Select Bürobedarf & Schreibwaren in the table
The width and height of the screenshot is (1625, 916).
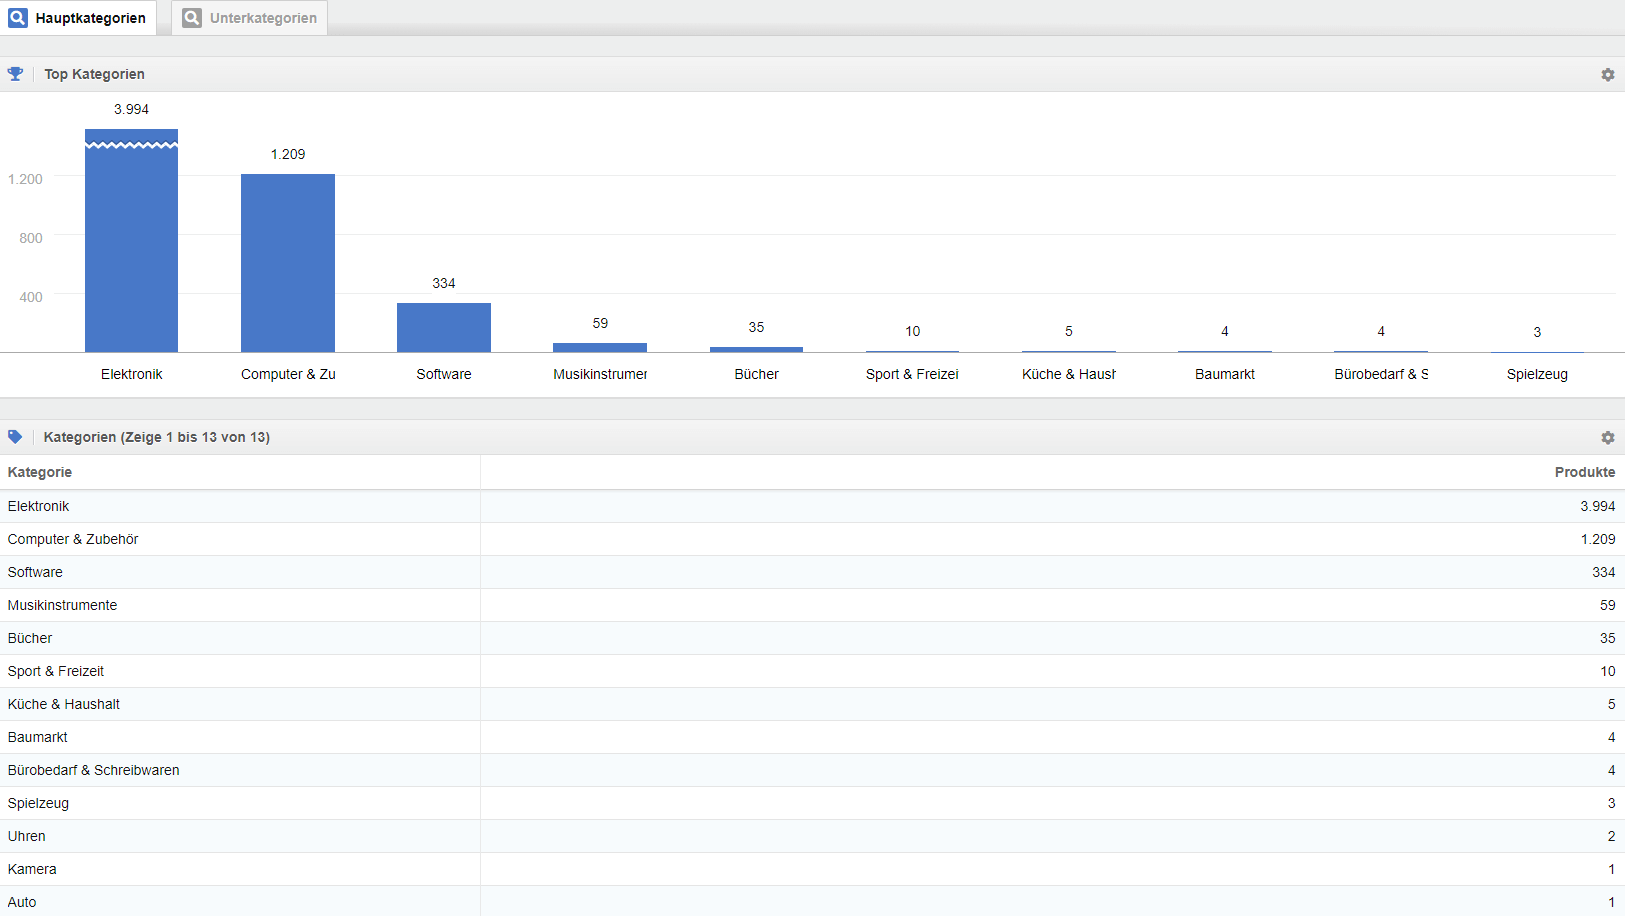pos(94,770)
